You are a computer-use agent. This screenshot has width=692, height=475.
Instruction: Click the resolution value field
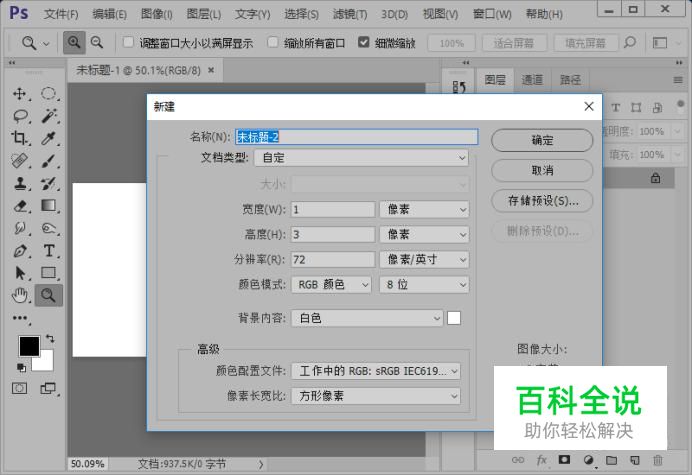pyautogui.click(x=333, y=260)
